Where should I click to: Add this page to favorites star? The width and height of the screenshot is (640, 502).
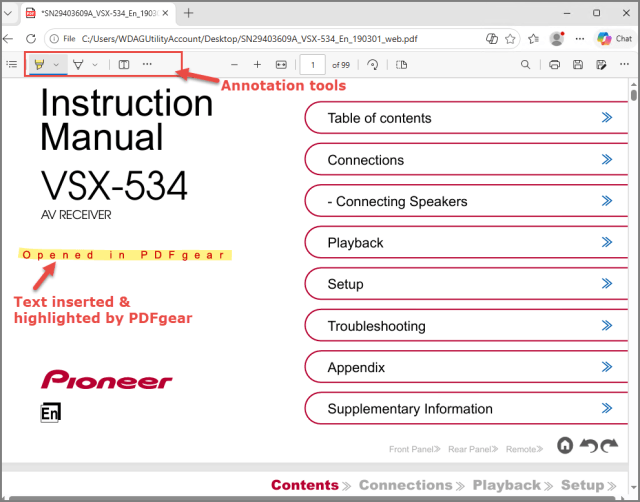tap(510, 39)
